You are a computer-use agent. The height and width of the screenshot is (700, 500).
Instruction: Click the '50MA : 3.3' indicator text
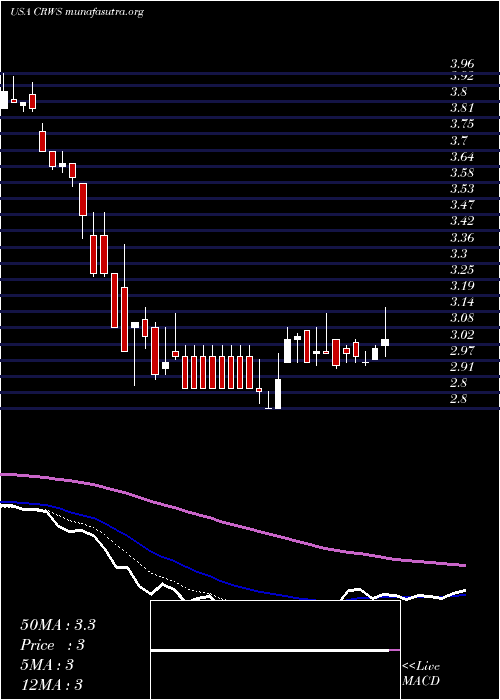58,625
